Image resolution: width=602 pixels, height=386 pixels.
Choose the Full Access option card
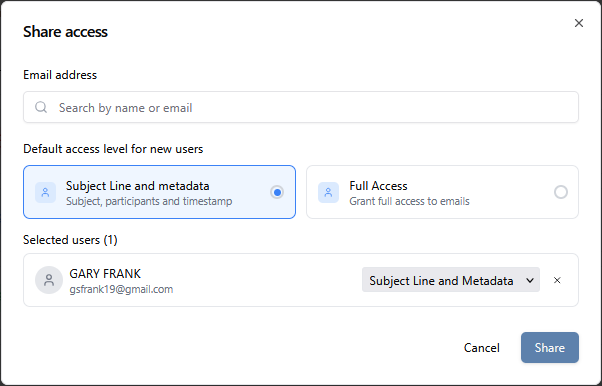(x=442, y=192)
